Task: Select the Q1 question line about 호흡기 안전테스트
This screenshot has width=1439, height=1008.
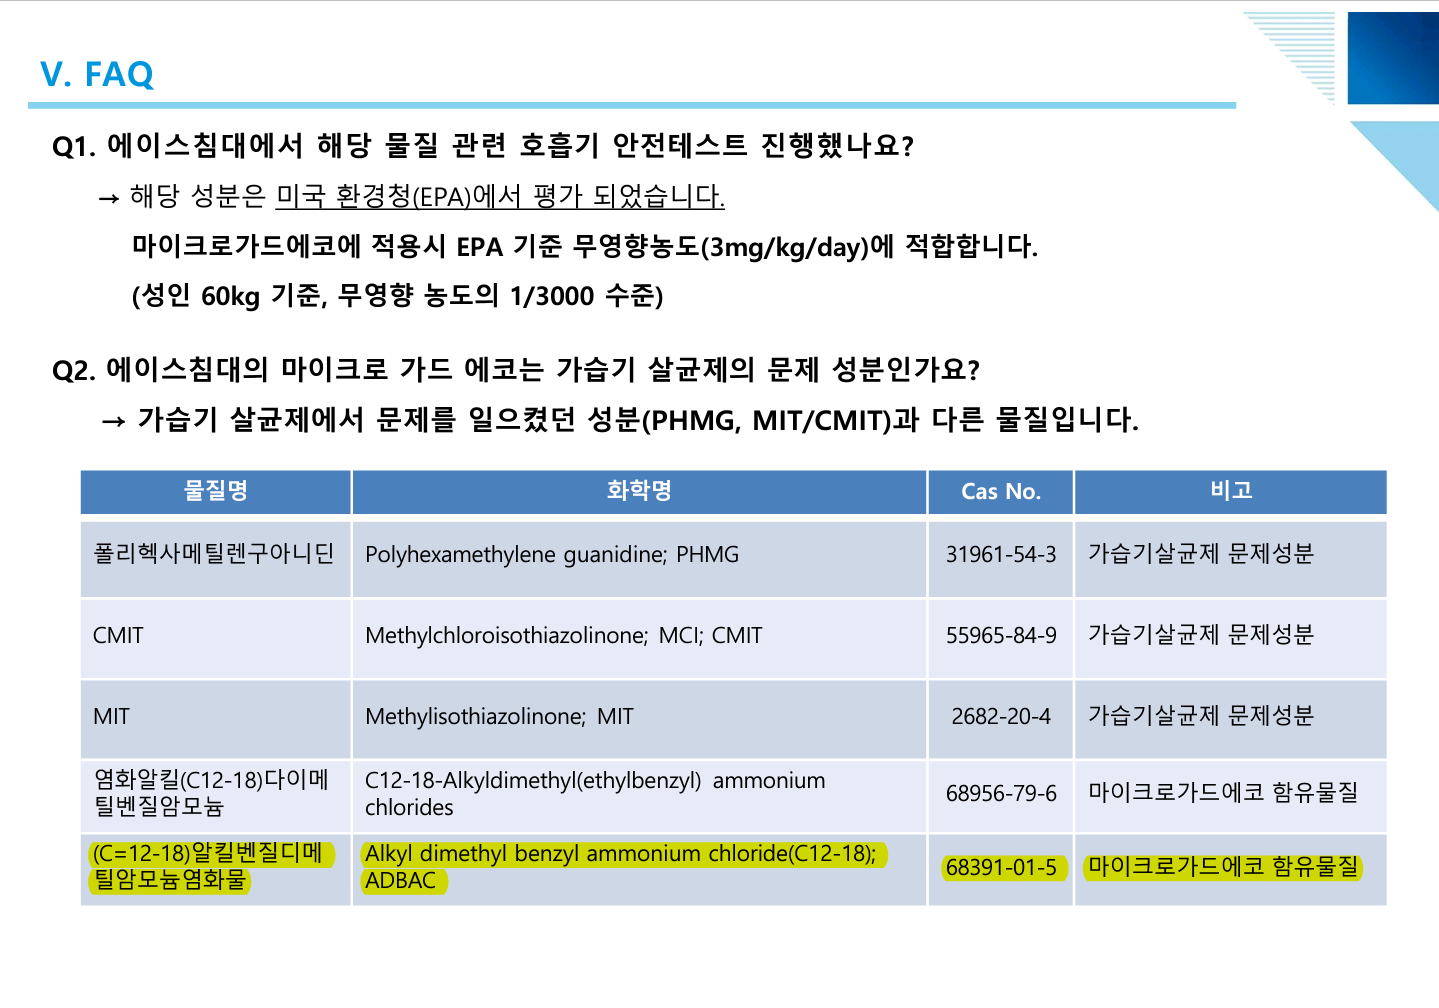Action: click(x=483, y=146)
